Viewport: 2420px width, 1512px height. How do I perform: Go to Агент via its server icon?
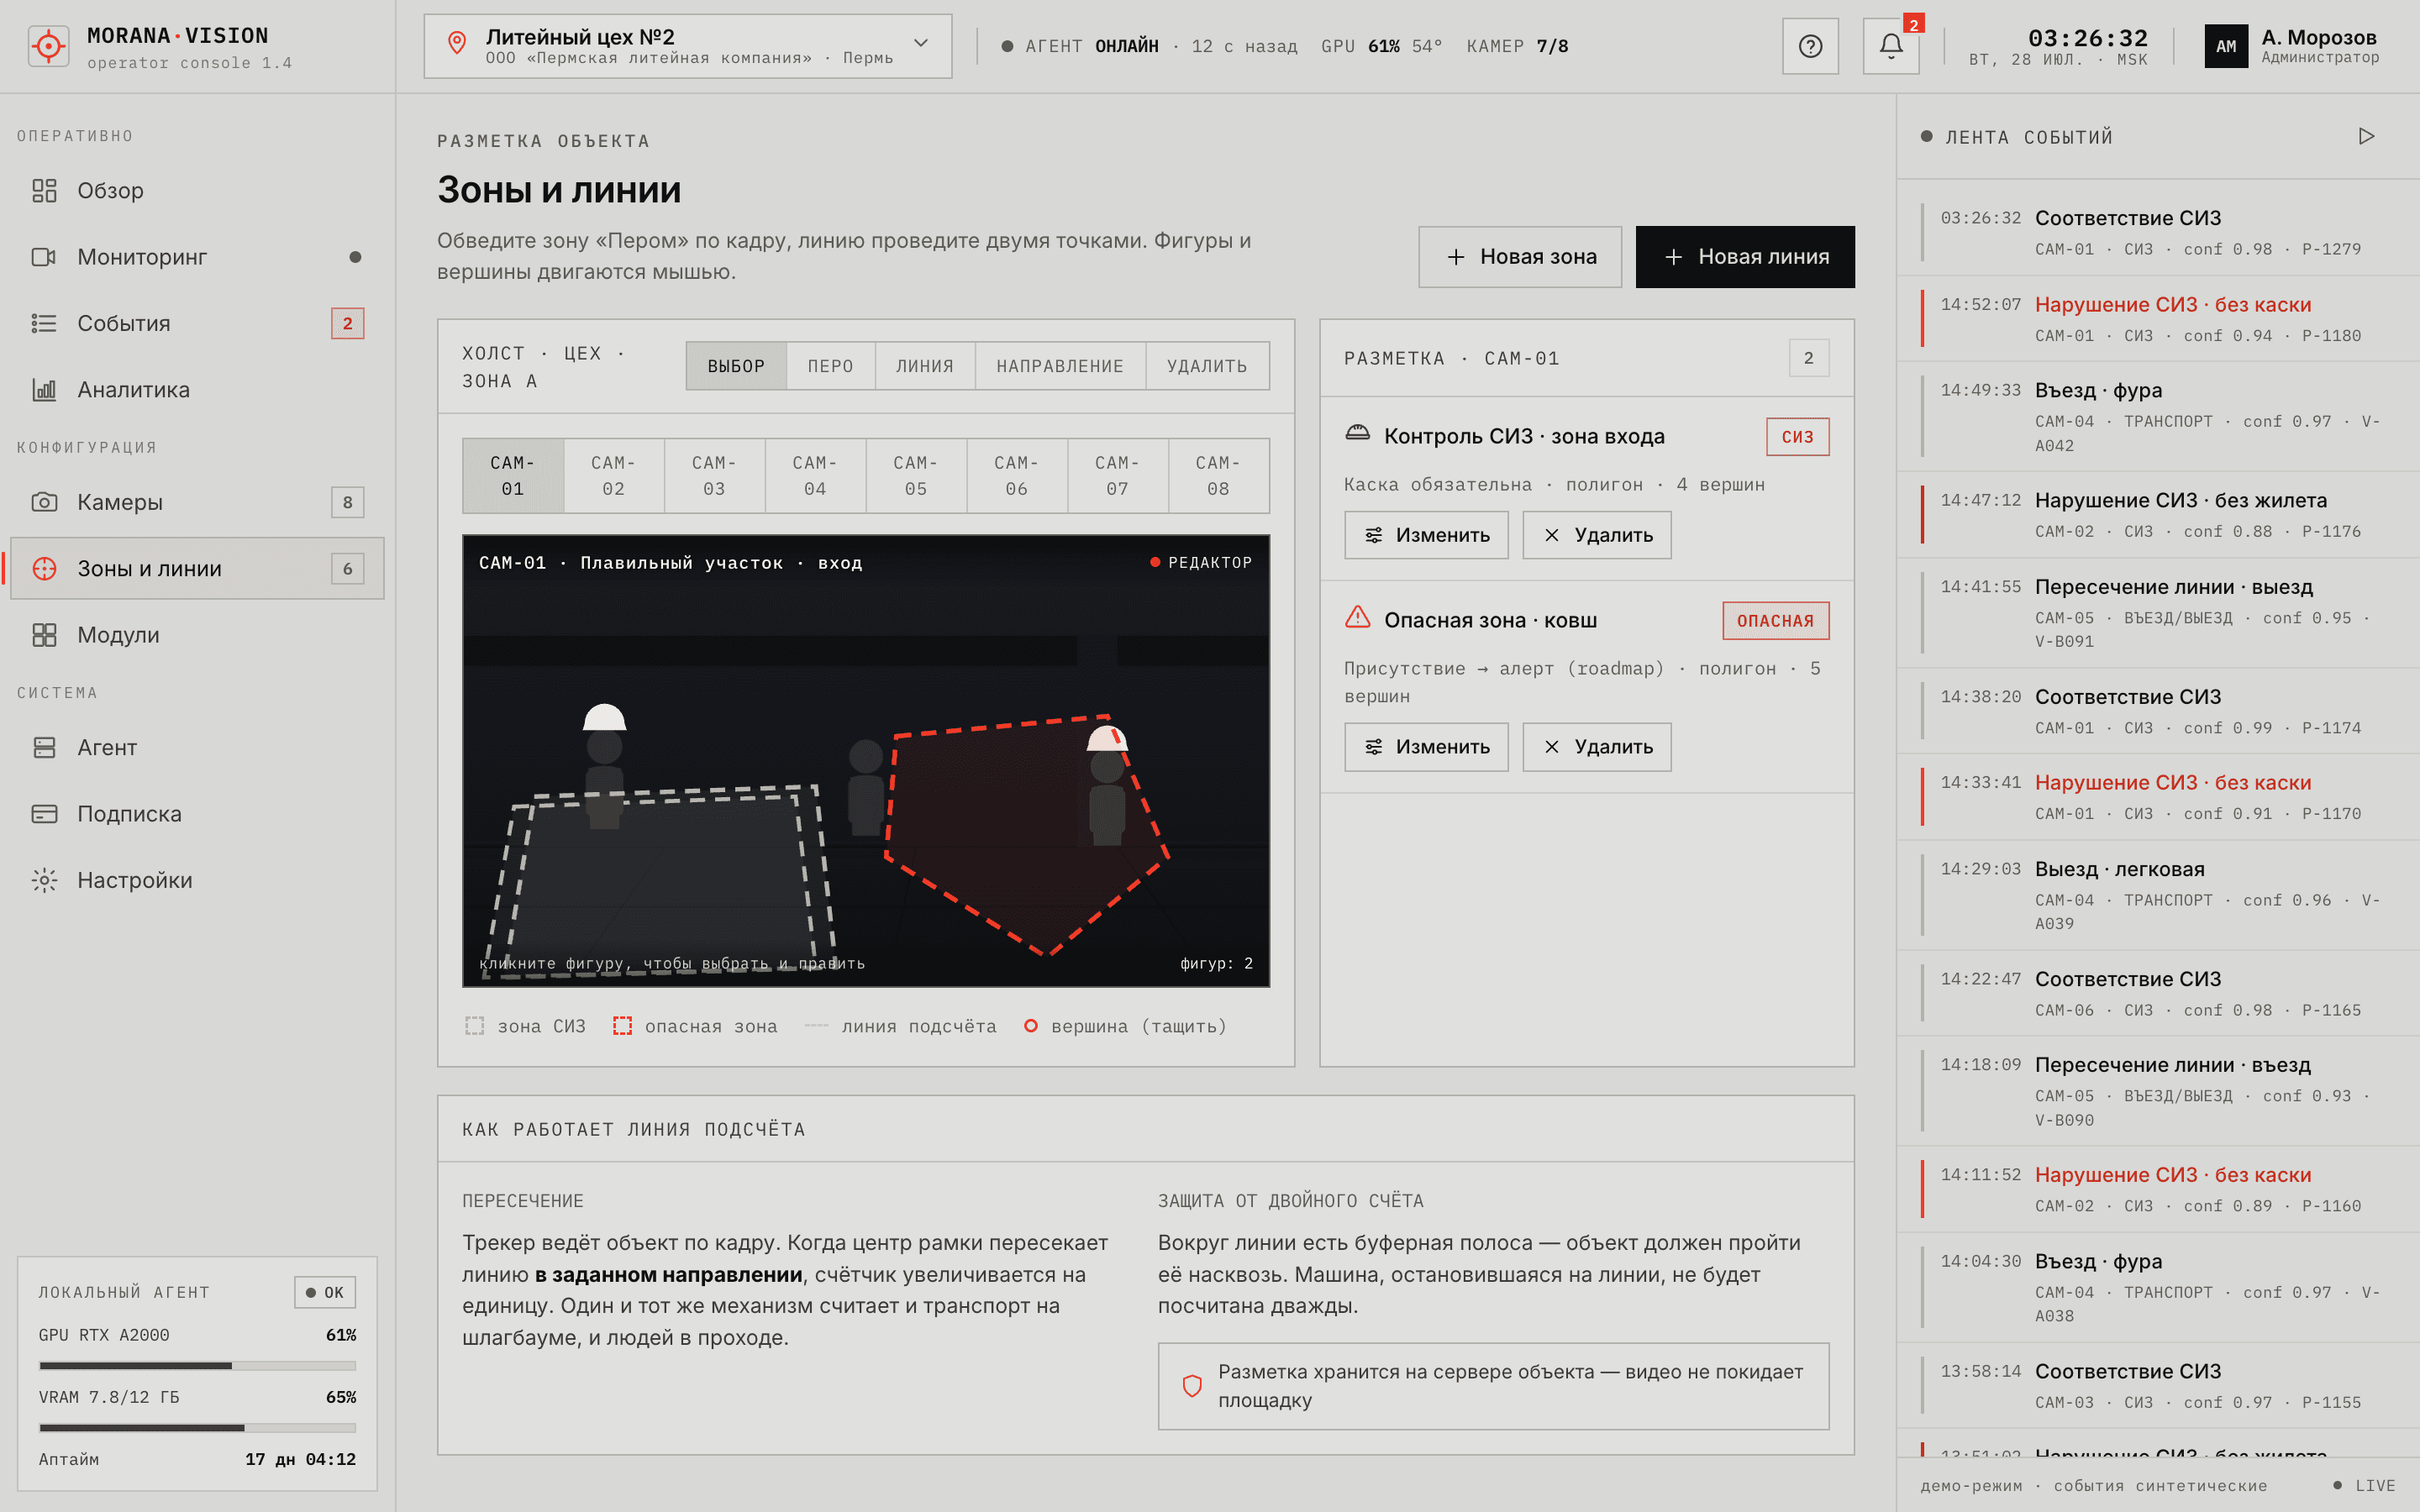(44, 747)
